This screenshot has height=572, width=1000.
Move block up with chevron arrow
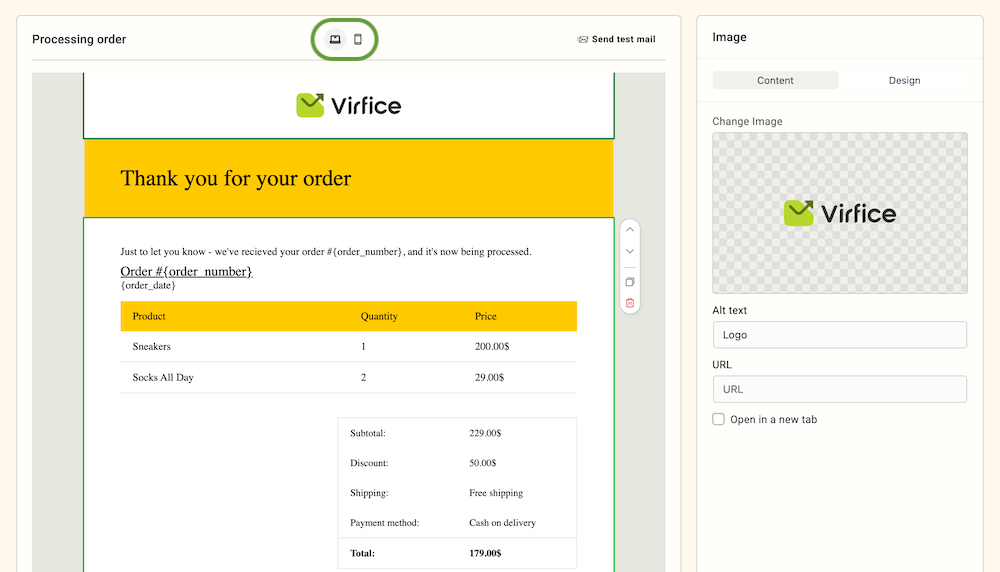click(x=629, y=230)
